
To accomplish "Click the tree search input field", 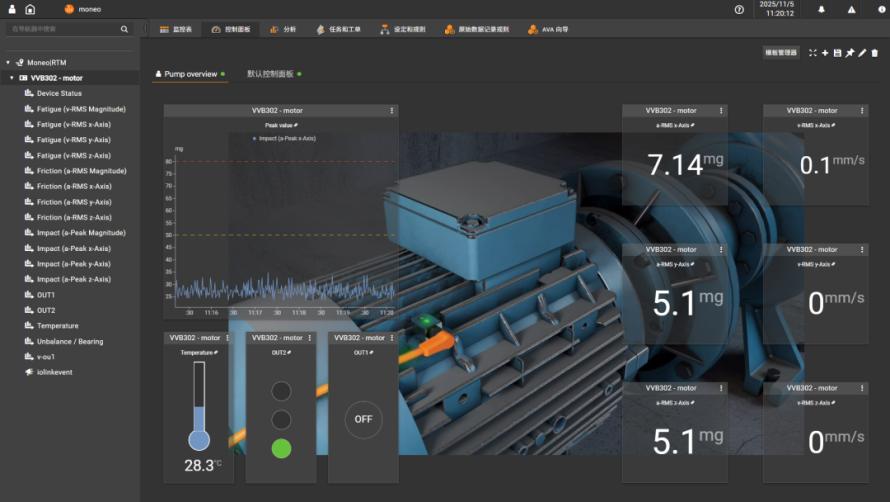I will click(62, 29).
